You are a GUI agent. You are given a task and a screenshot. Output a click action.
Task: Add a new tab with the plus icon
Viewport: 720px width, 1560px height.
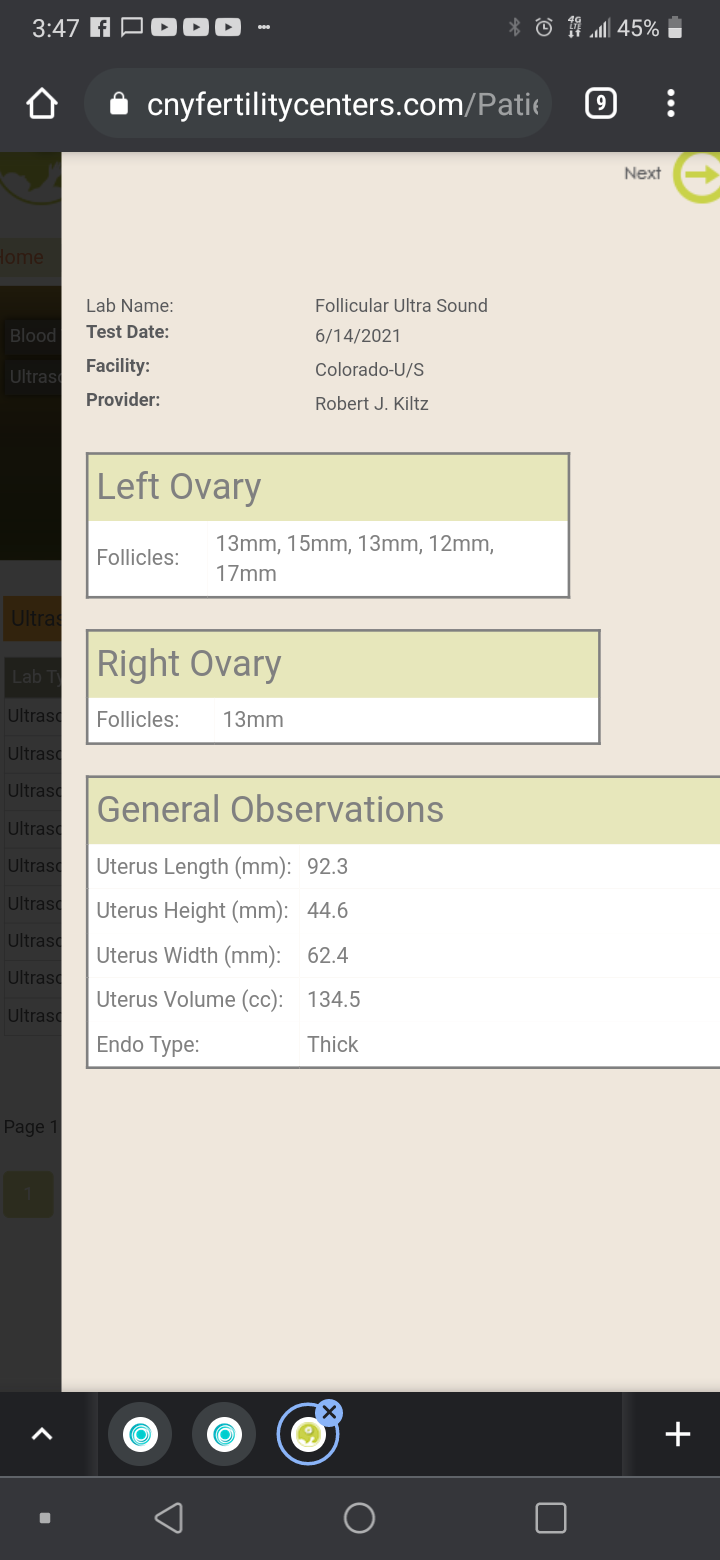[678, 1434]
